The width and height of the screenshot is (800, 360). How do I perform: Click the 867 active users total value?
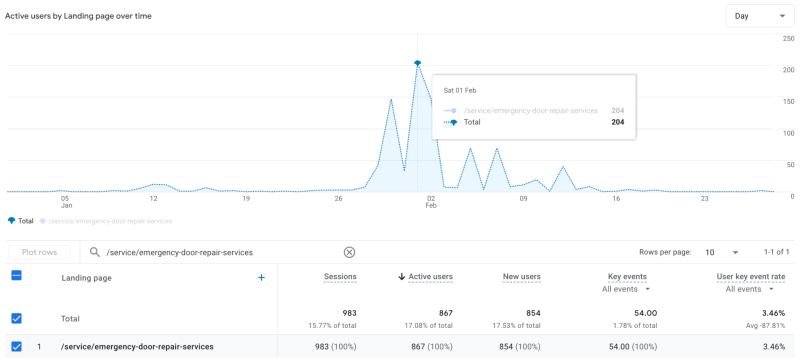445,313
